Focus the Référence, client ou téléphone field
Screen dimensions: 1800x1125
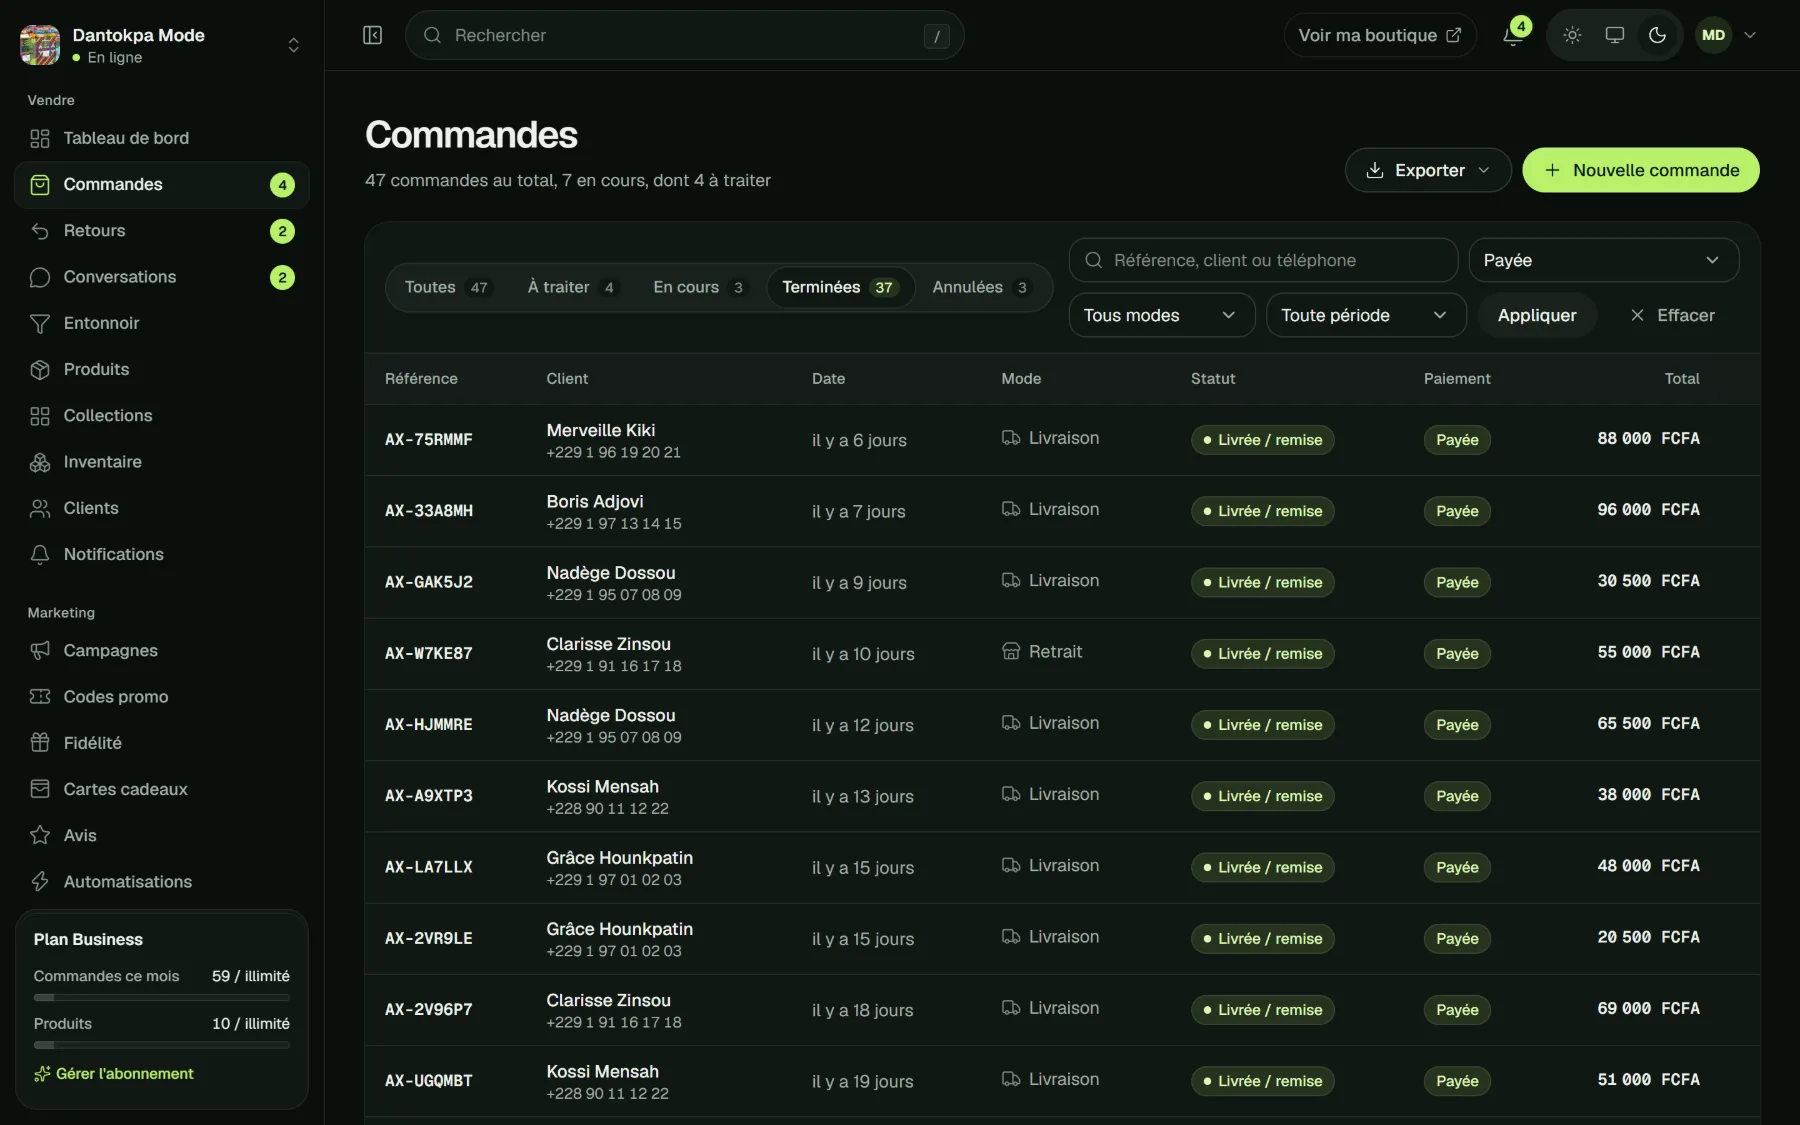(x=1263, y=260)
